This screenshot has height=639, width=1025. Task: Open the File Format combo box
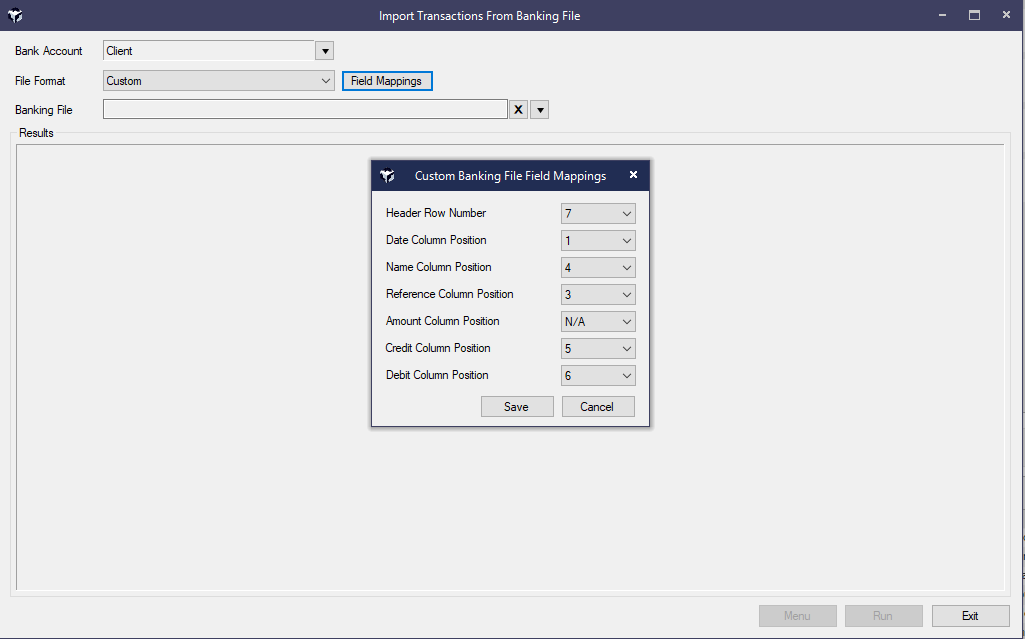coord(218,81)
